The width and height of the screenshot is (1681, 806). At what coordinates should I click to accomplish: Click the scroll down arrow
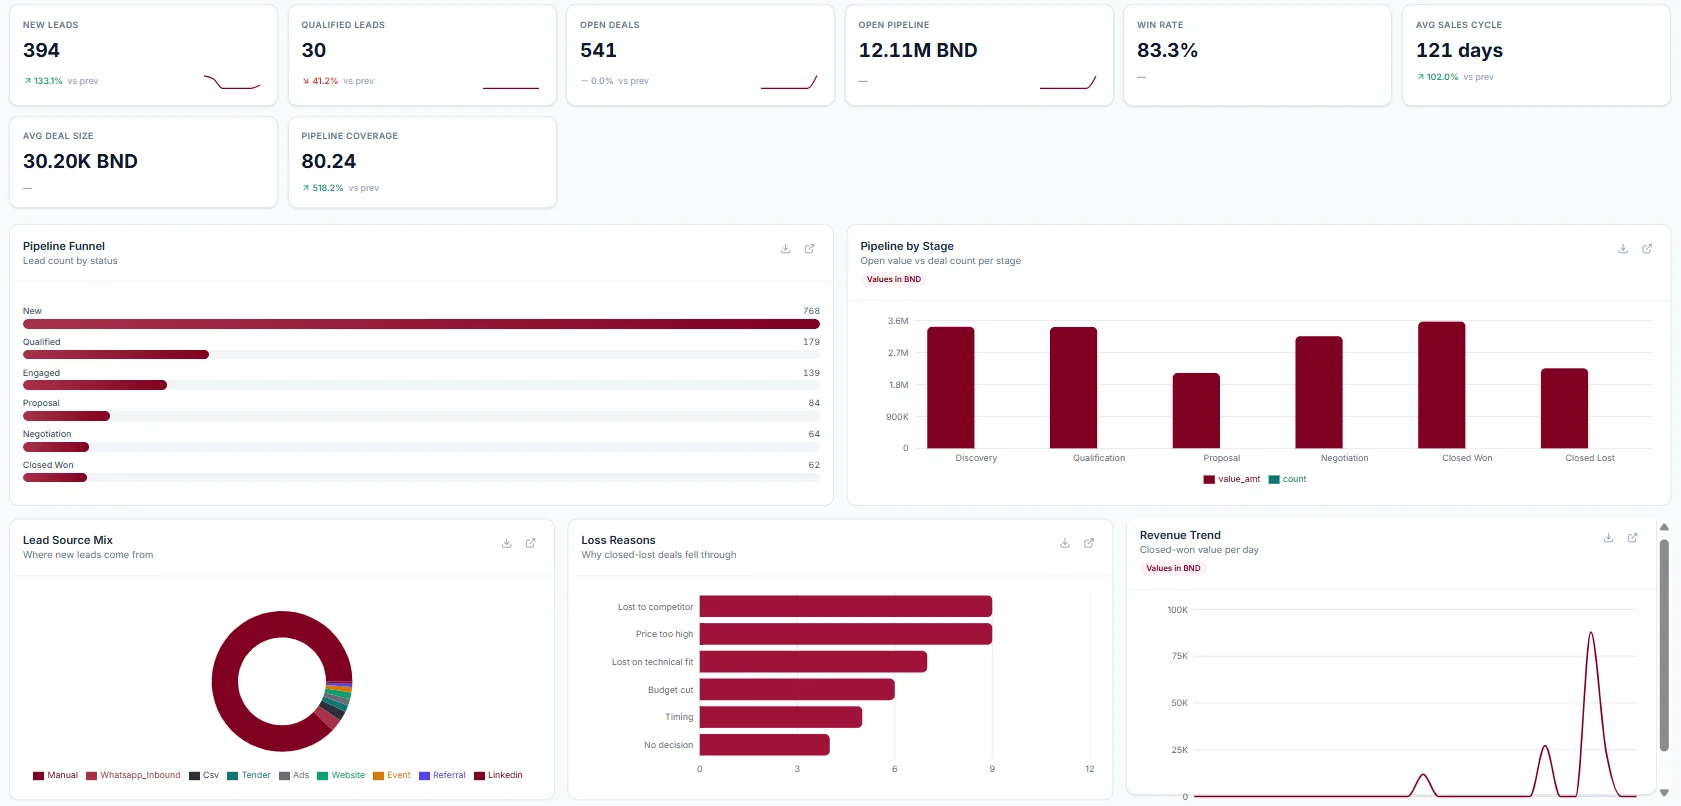[x=1664, y=792]
